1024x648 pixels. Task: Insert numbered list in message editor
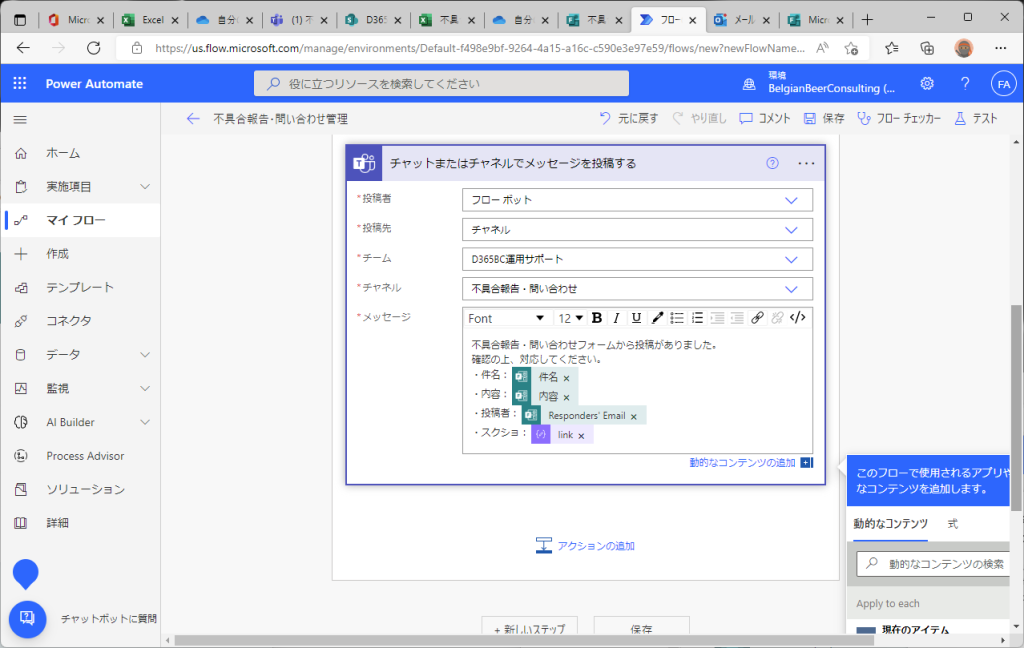tap(697, 318)
